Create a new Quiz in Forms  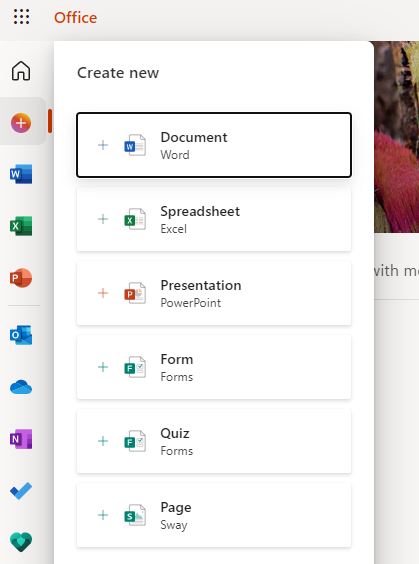pyautogui.click(x=214, y=441)
